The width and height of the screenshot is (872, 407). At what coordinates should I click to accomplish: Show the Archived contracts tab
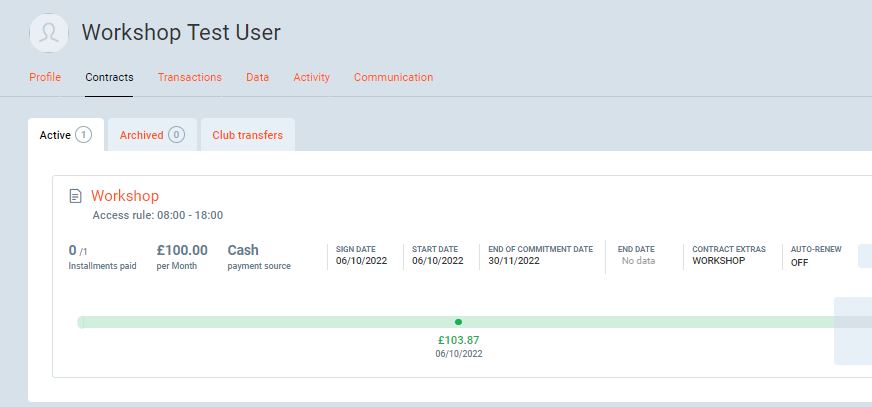click(141, 135)
